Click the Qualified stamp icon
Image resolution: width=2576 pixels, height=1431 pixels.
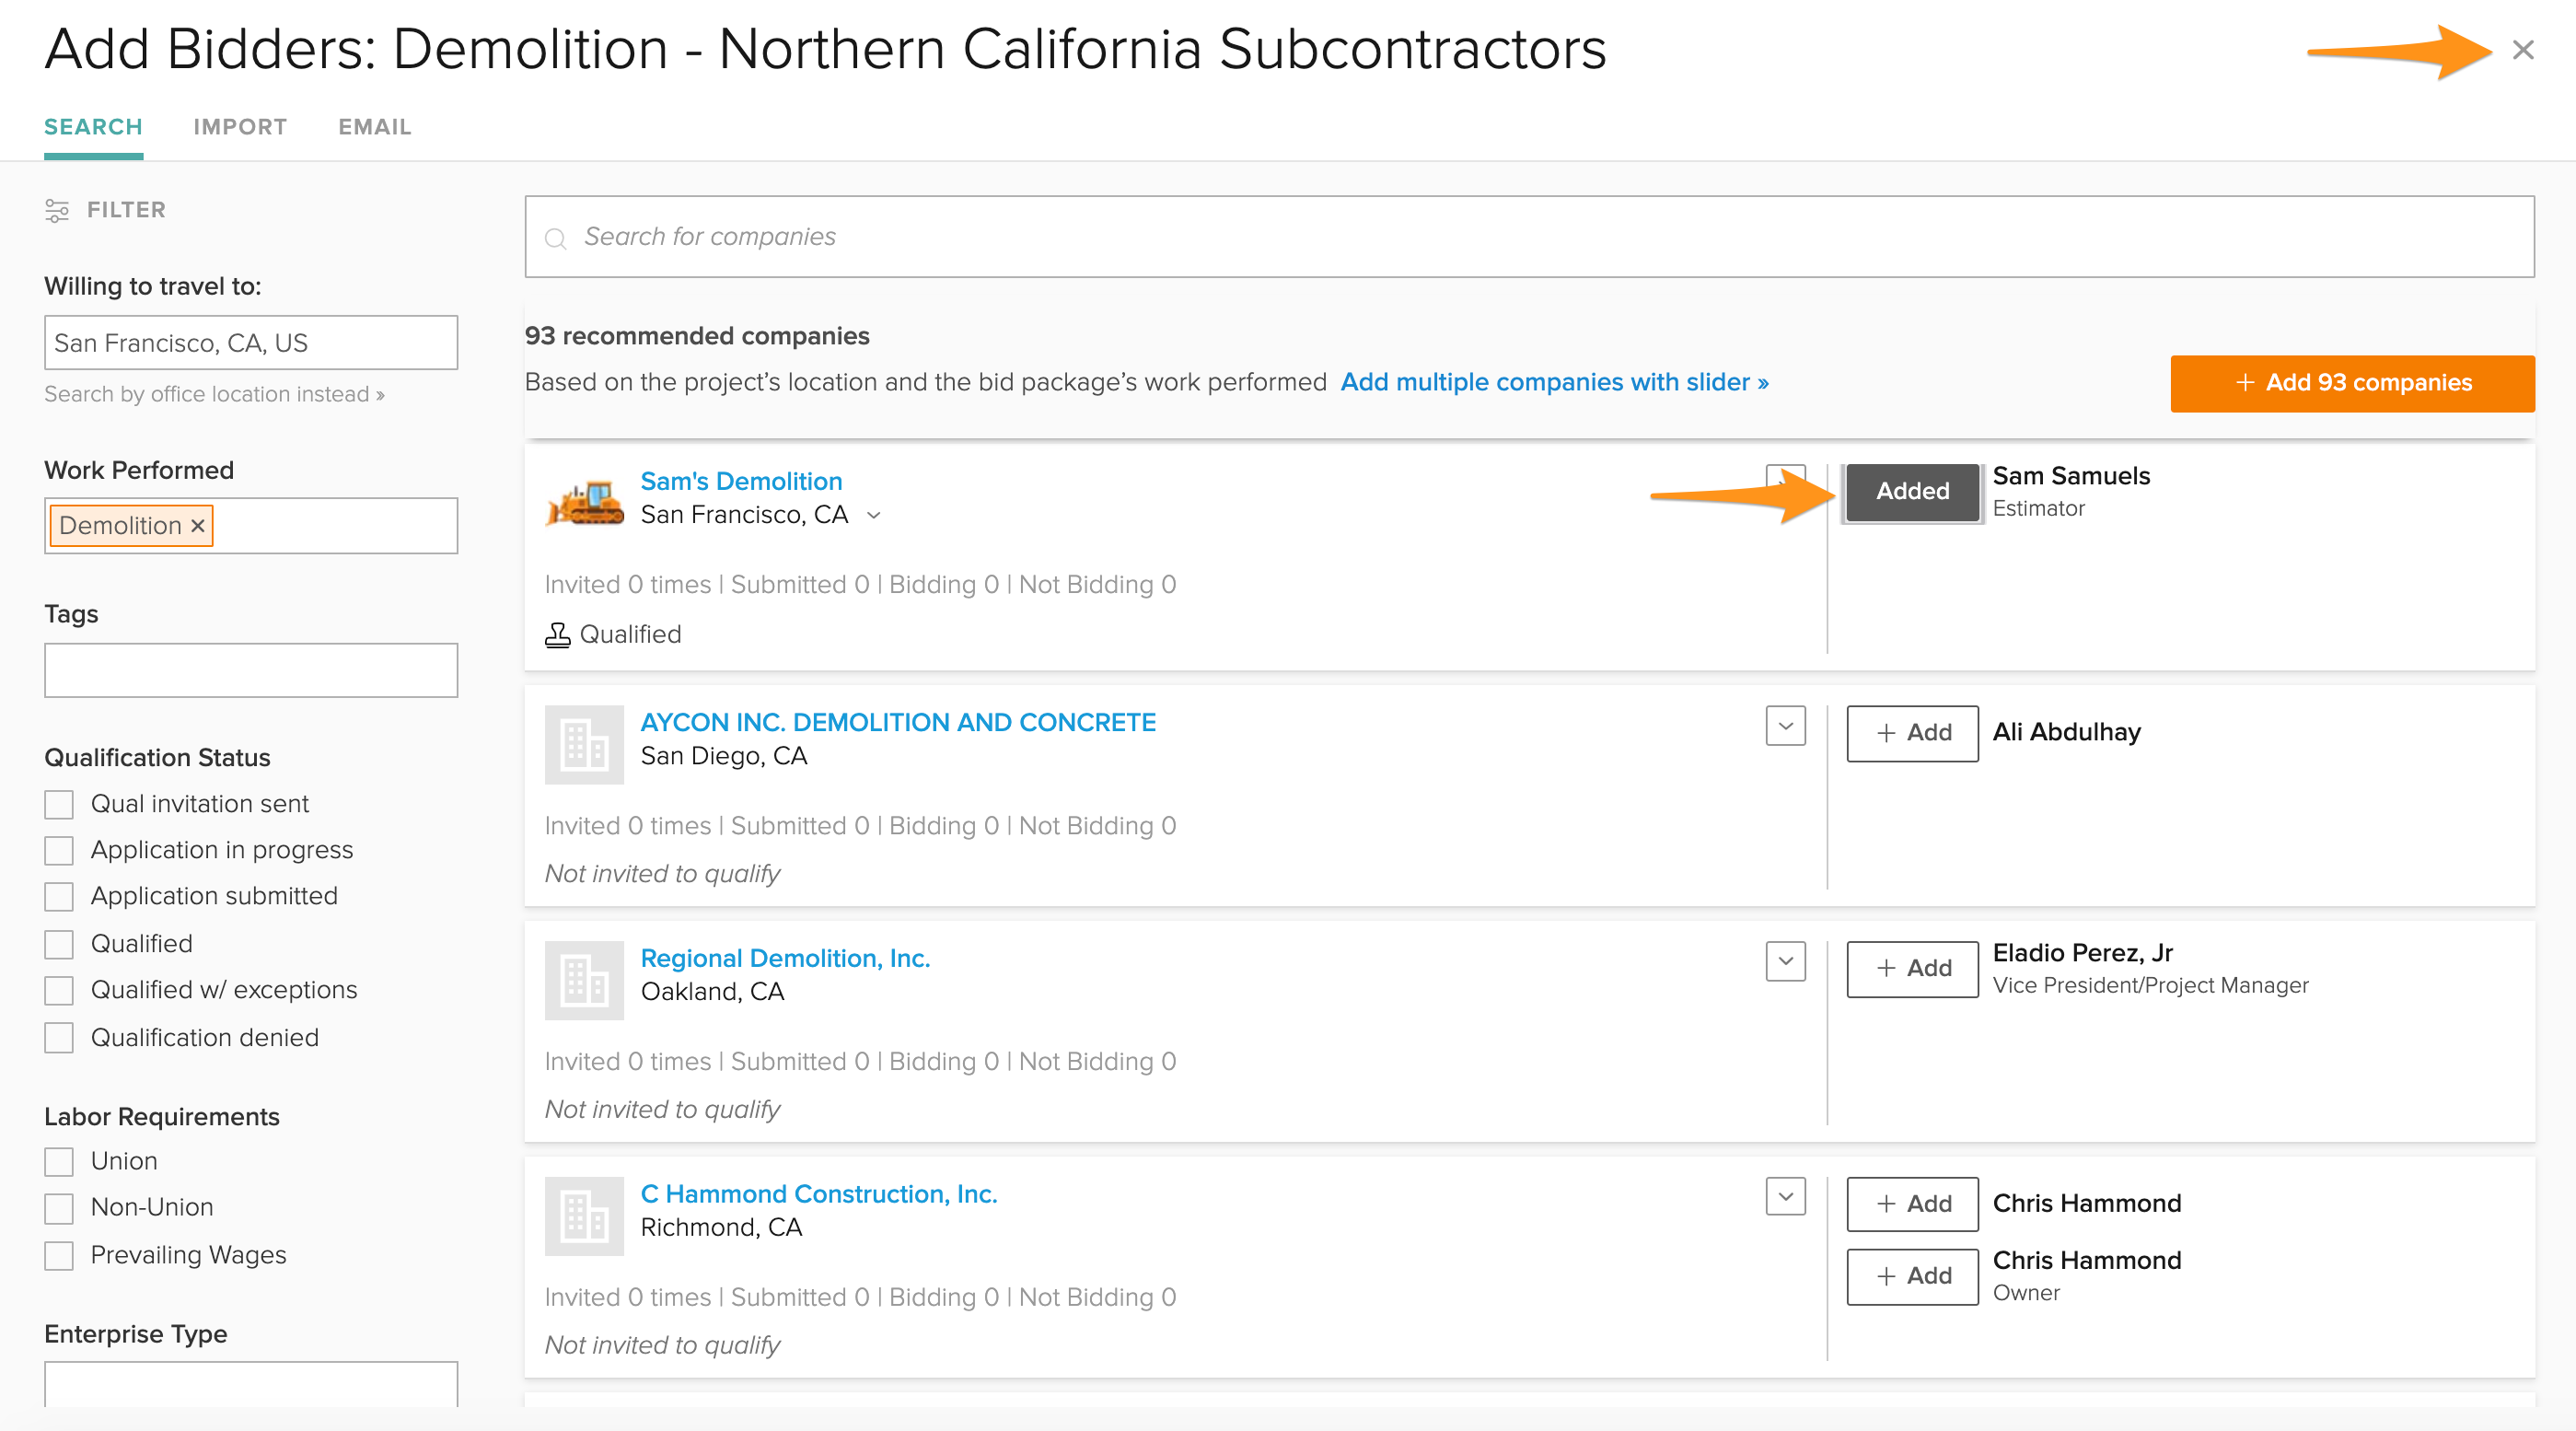[x=557, y=635]
